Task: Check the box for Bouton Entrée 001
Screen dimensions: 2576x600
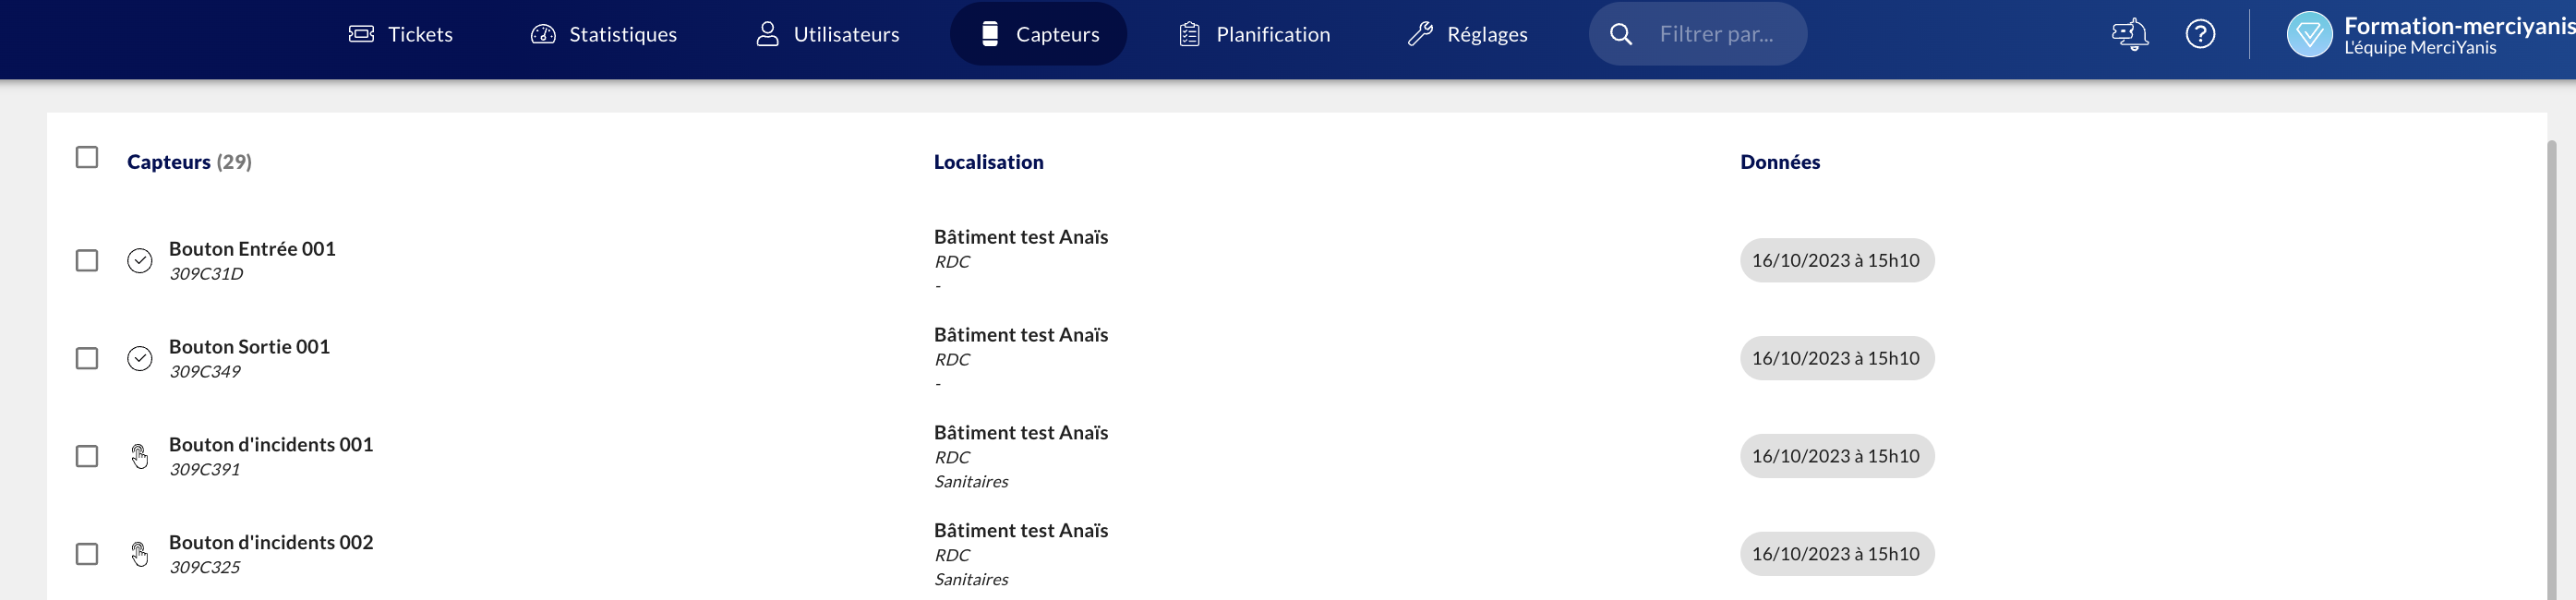Action: point(87,261)
